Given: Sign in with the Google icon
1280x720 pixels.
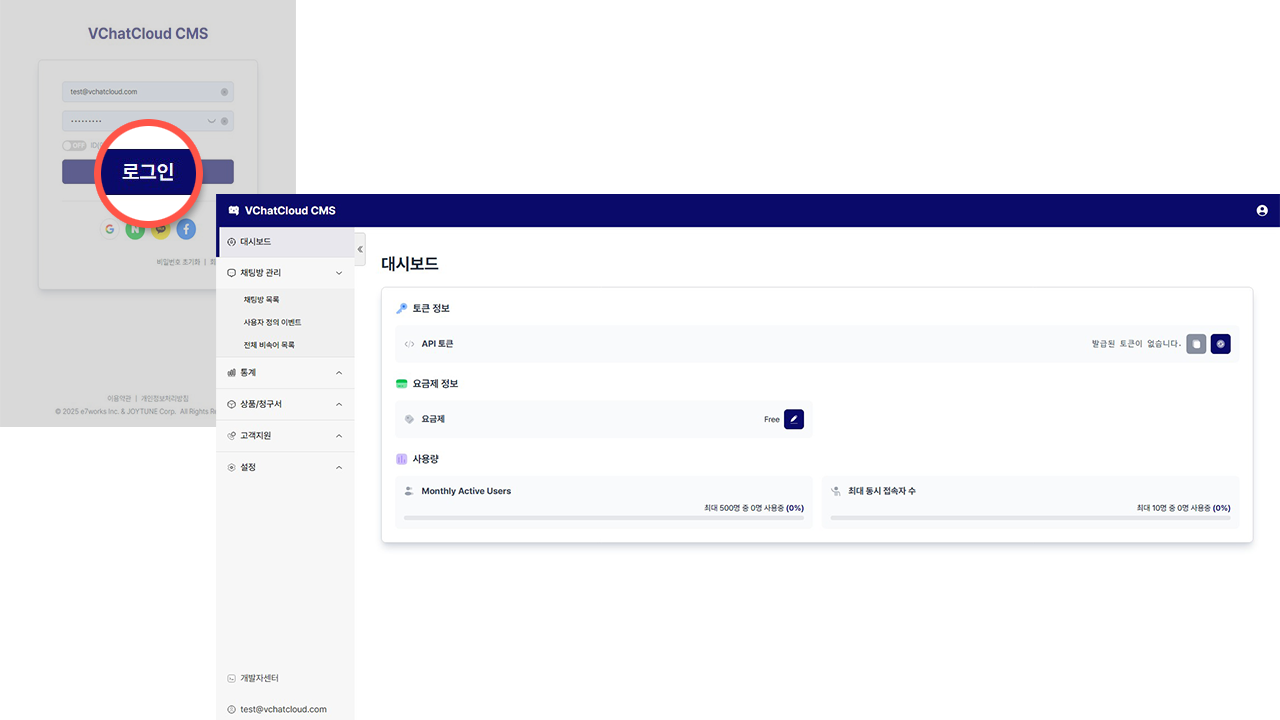Looking at the screenshot, I should tap(110, 229).
